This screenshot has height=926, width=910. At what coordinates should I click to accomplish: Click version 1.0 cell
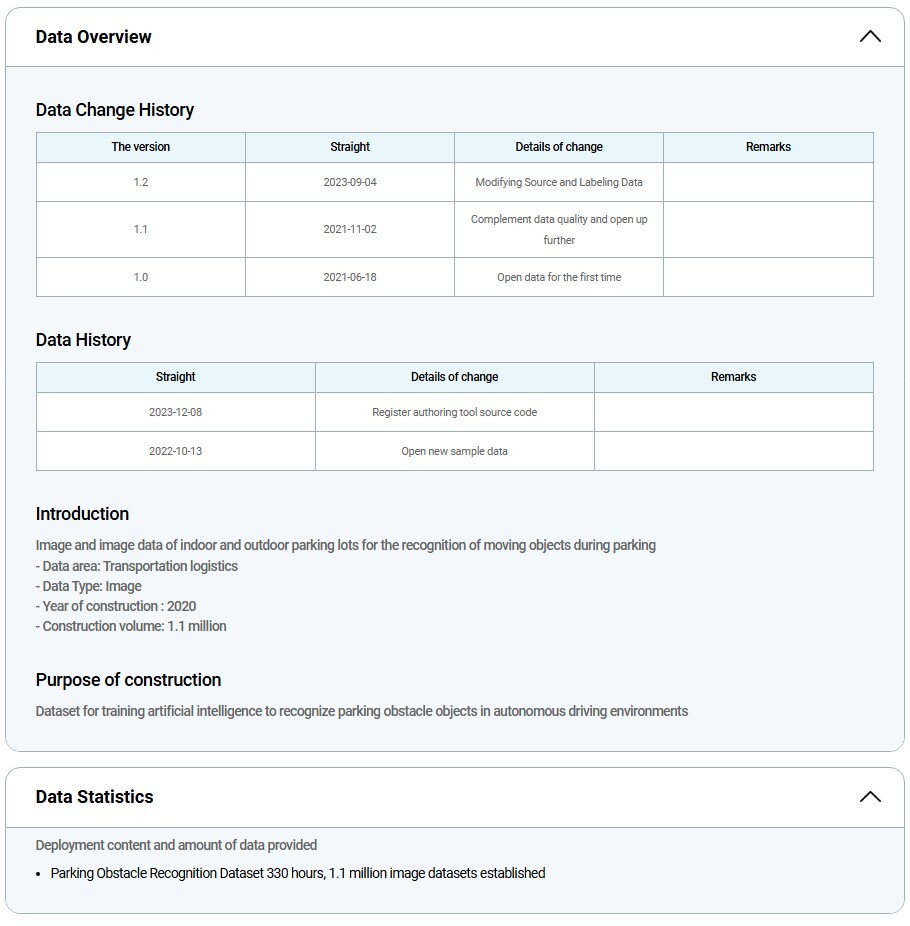141,277
